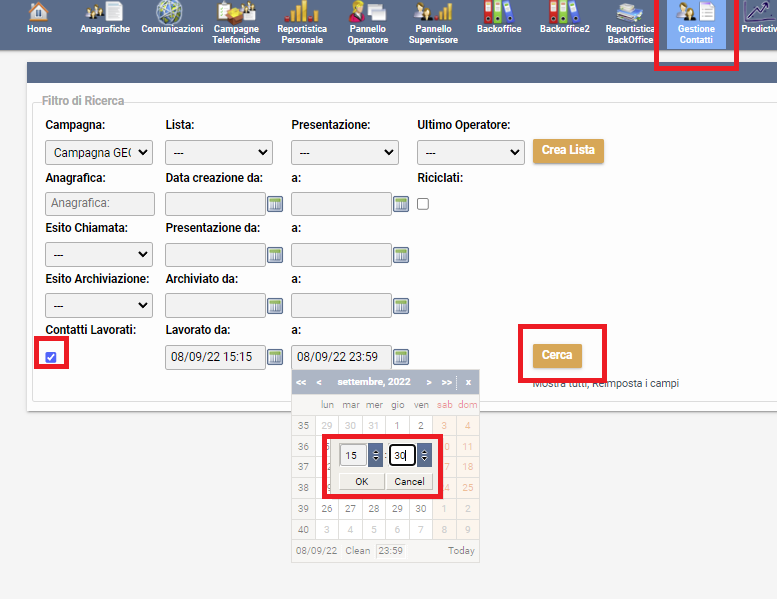777x599 pixels.
Task: Click the hour stepper in time picker
Action: [x=375, y=455]
